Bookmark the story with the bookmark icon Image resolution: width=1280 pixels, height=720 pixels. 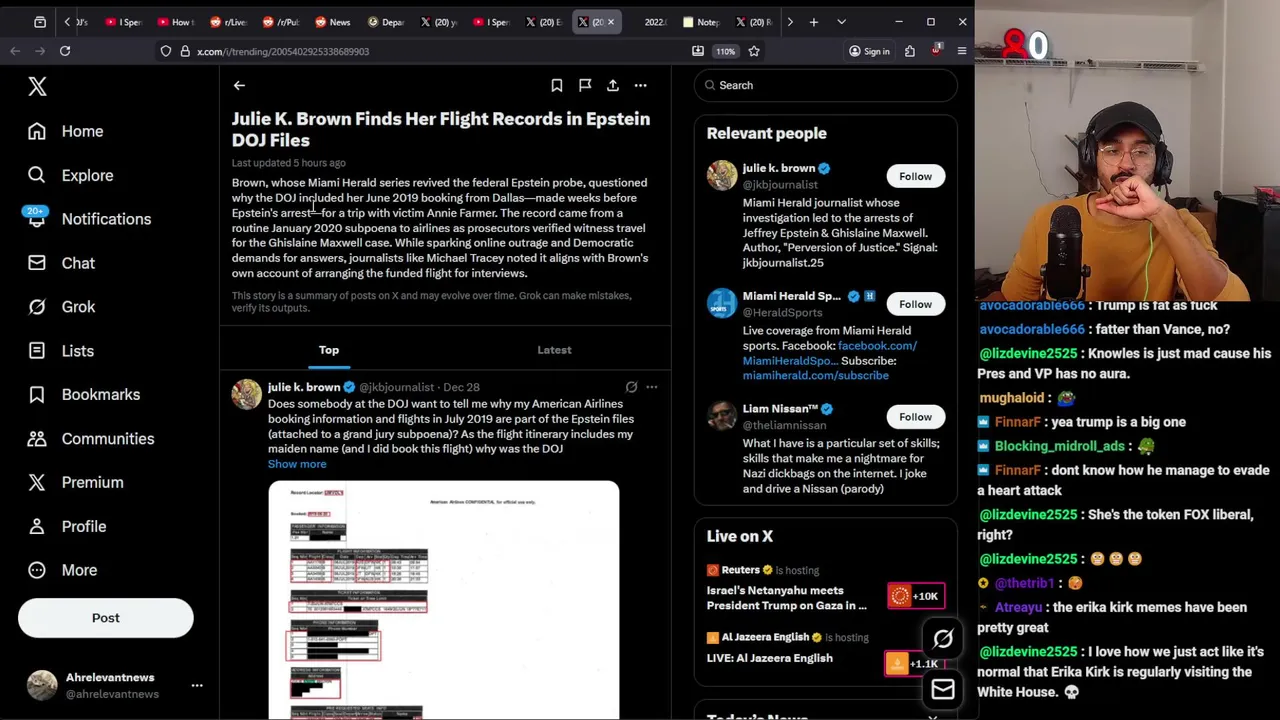coord(557,85)
